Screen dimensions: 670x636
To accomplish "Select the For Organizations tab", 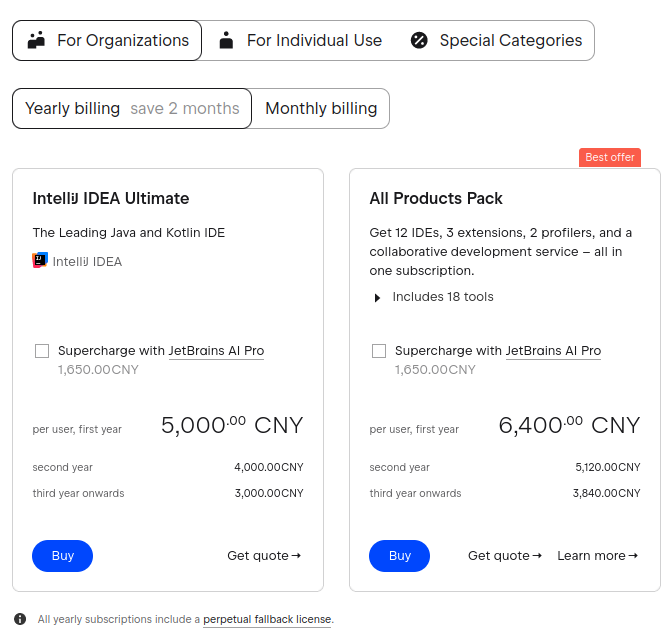I will pyautogui.click(x=108, y=41).
